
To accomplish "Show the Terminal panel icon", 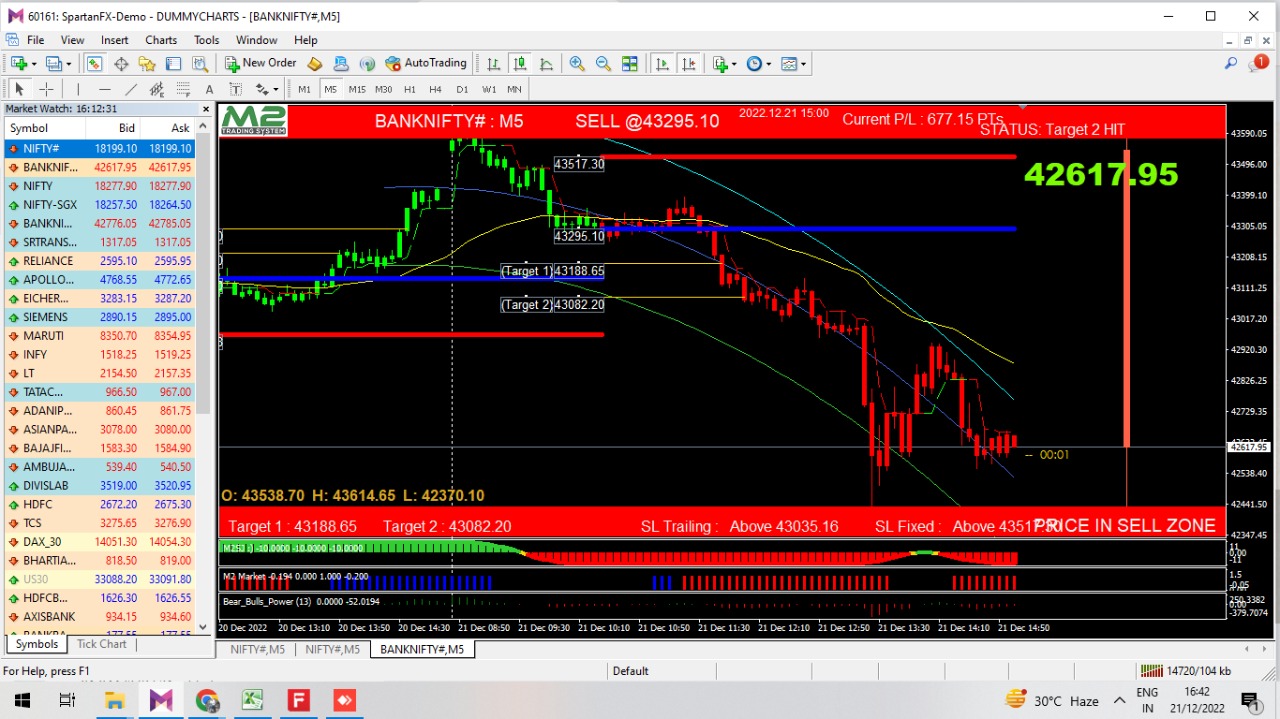I will [173, 63].
